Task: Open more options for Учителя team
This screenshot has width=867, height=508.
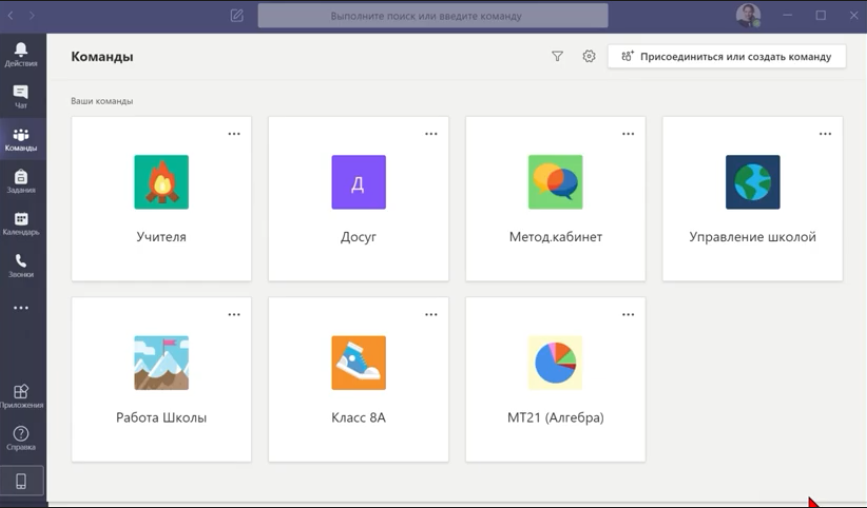Action: tap(234, 134)
